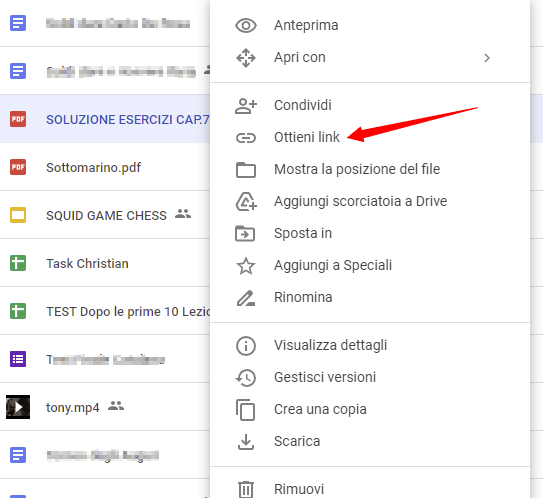This screenshot has height=498, width=543.
Task: Click the eye icon for Anteprima
Action: point(246,26)
